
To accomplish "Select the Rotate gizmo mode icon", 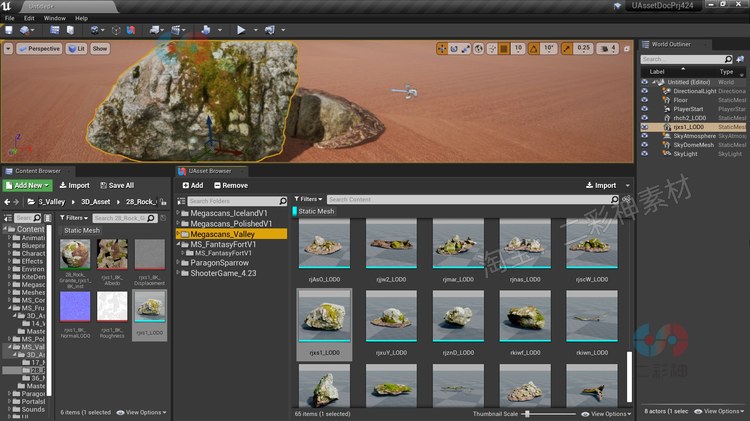I will coord(454,49).
